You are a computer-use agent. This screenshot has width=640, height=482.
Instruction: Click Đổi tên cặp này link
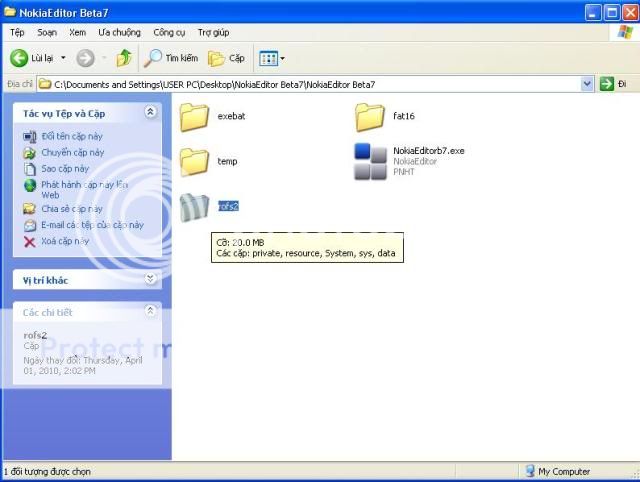pyautogui.click(x=71, y=136)
